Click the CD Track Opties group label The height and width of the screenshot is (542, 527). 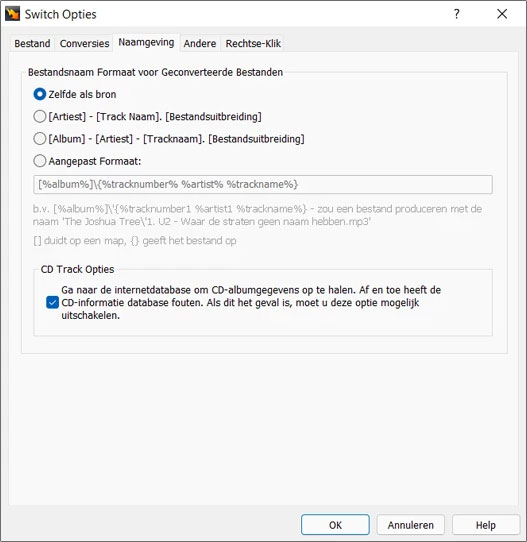coord(77,269)
